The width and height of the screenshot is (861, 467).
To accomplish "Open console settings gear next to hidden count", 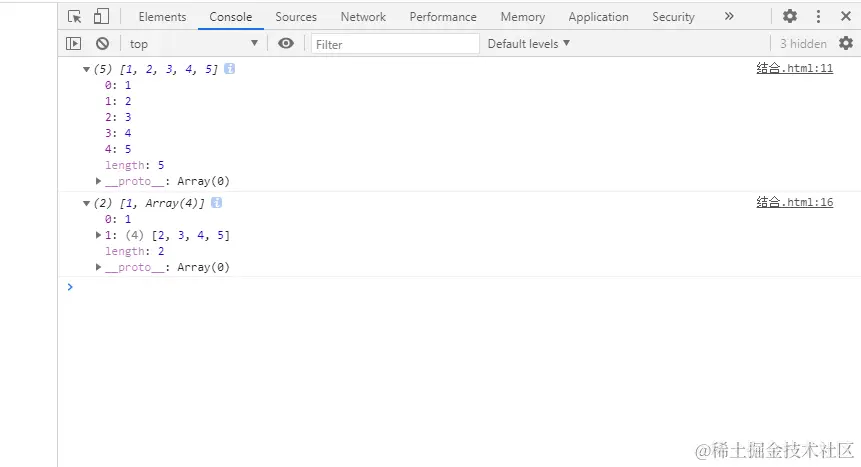I will coord(846,43).
